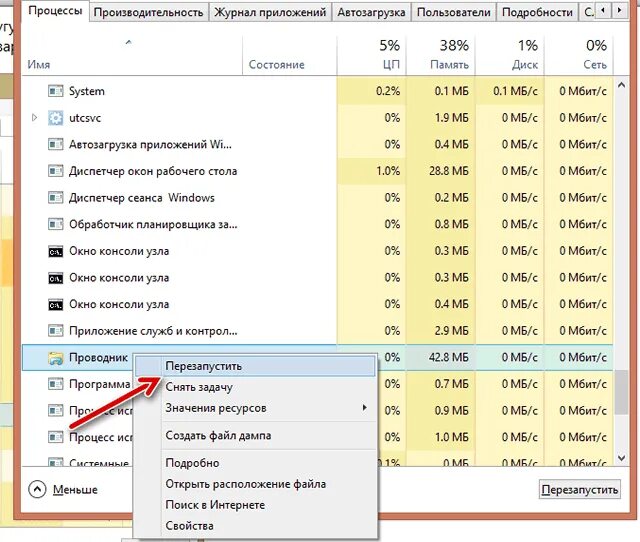Click the 1.9 МБ memory value of utcsvc
This screenshot has height=542, width=640.
tap(451, 118)
